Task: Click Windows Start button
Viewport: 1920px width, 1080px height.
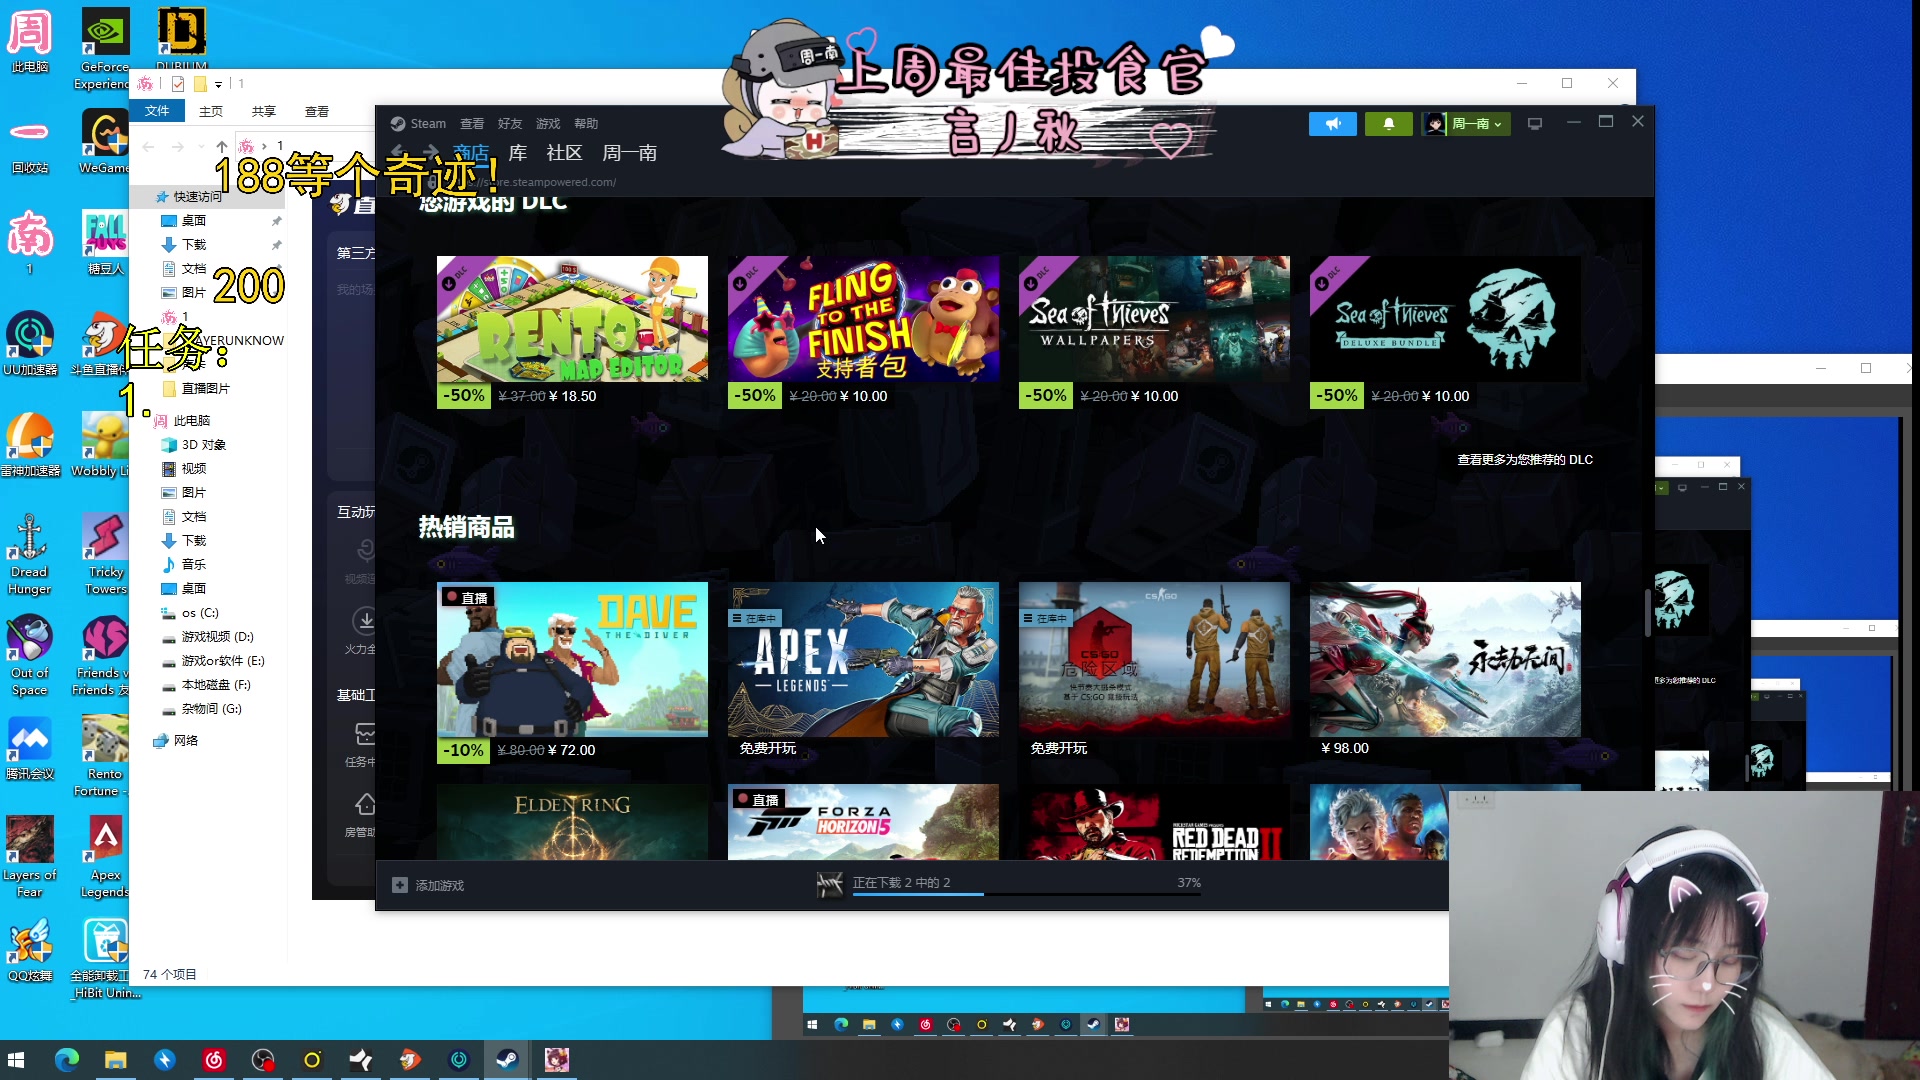Action: 16,1060
